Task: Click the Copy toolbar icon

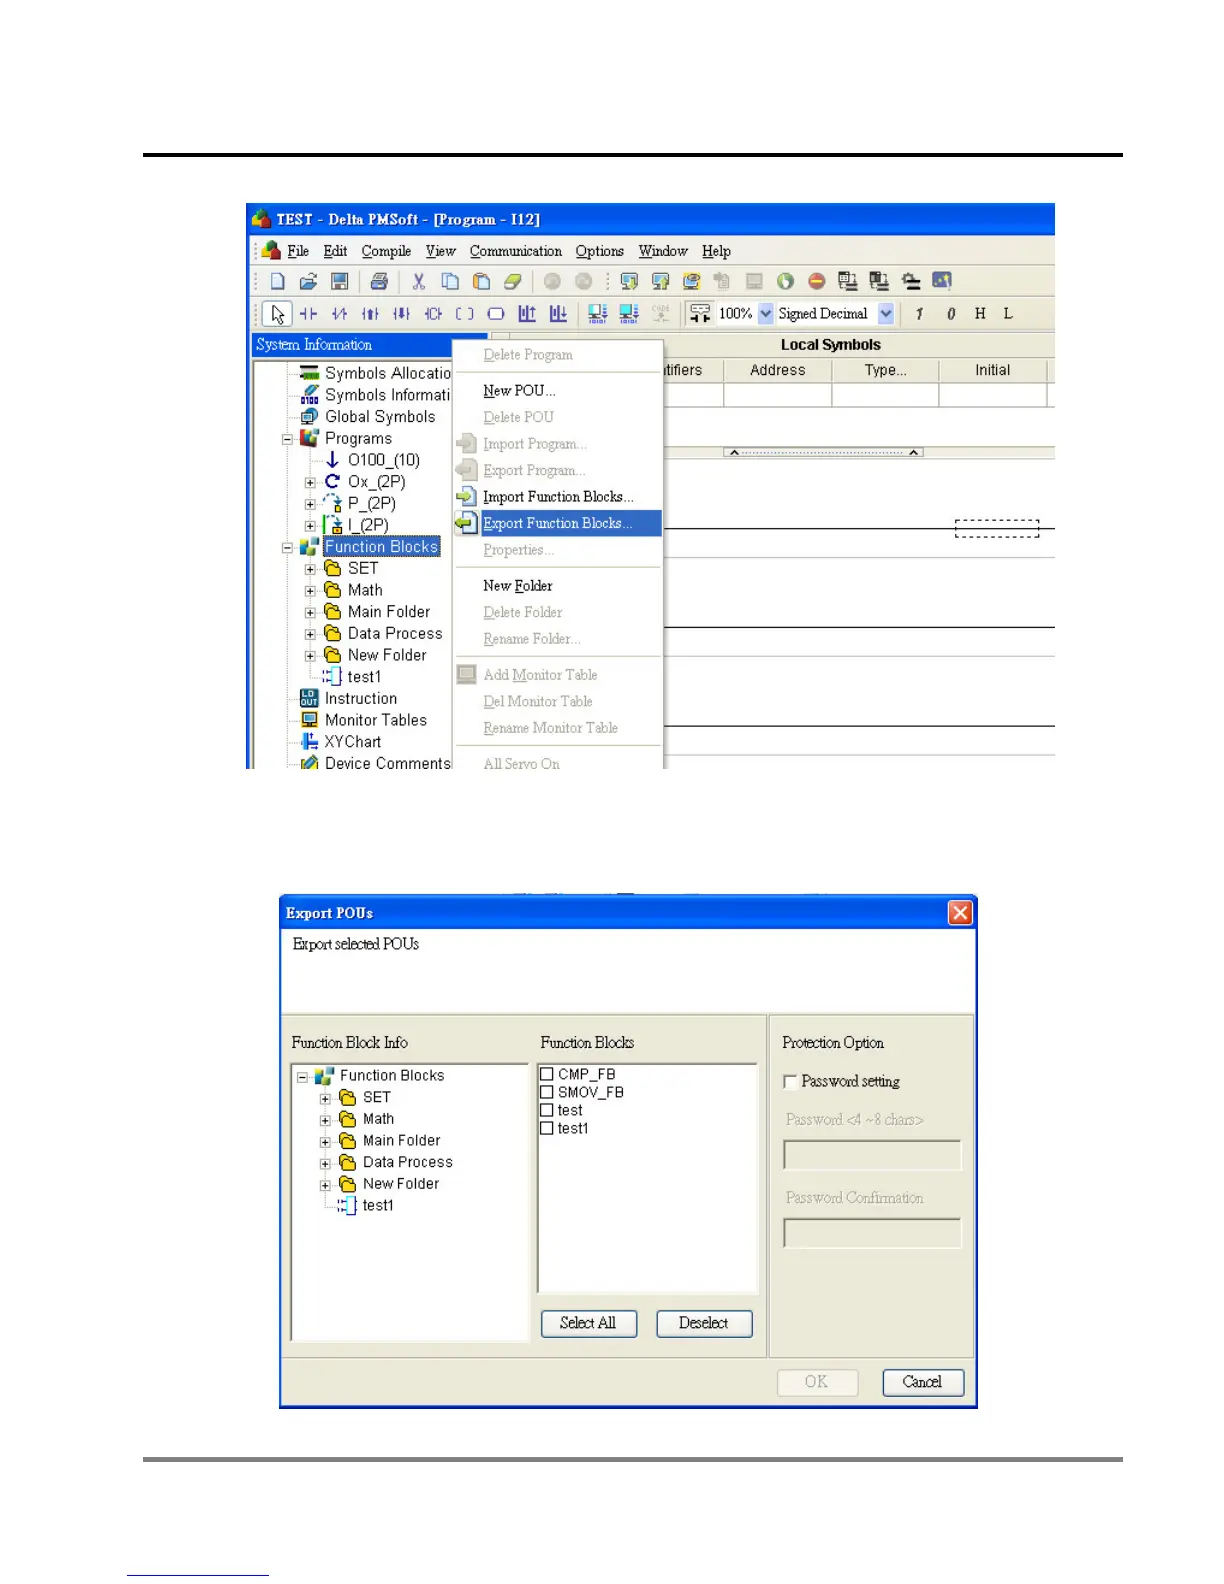Action: point(450,281)
